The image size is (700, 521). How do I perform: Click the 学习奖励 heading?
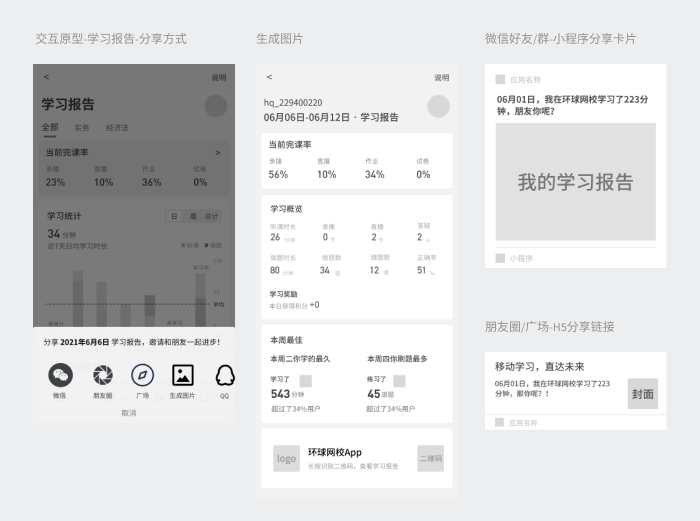coord(283,294)
